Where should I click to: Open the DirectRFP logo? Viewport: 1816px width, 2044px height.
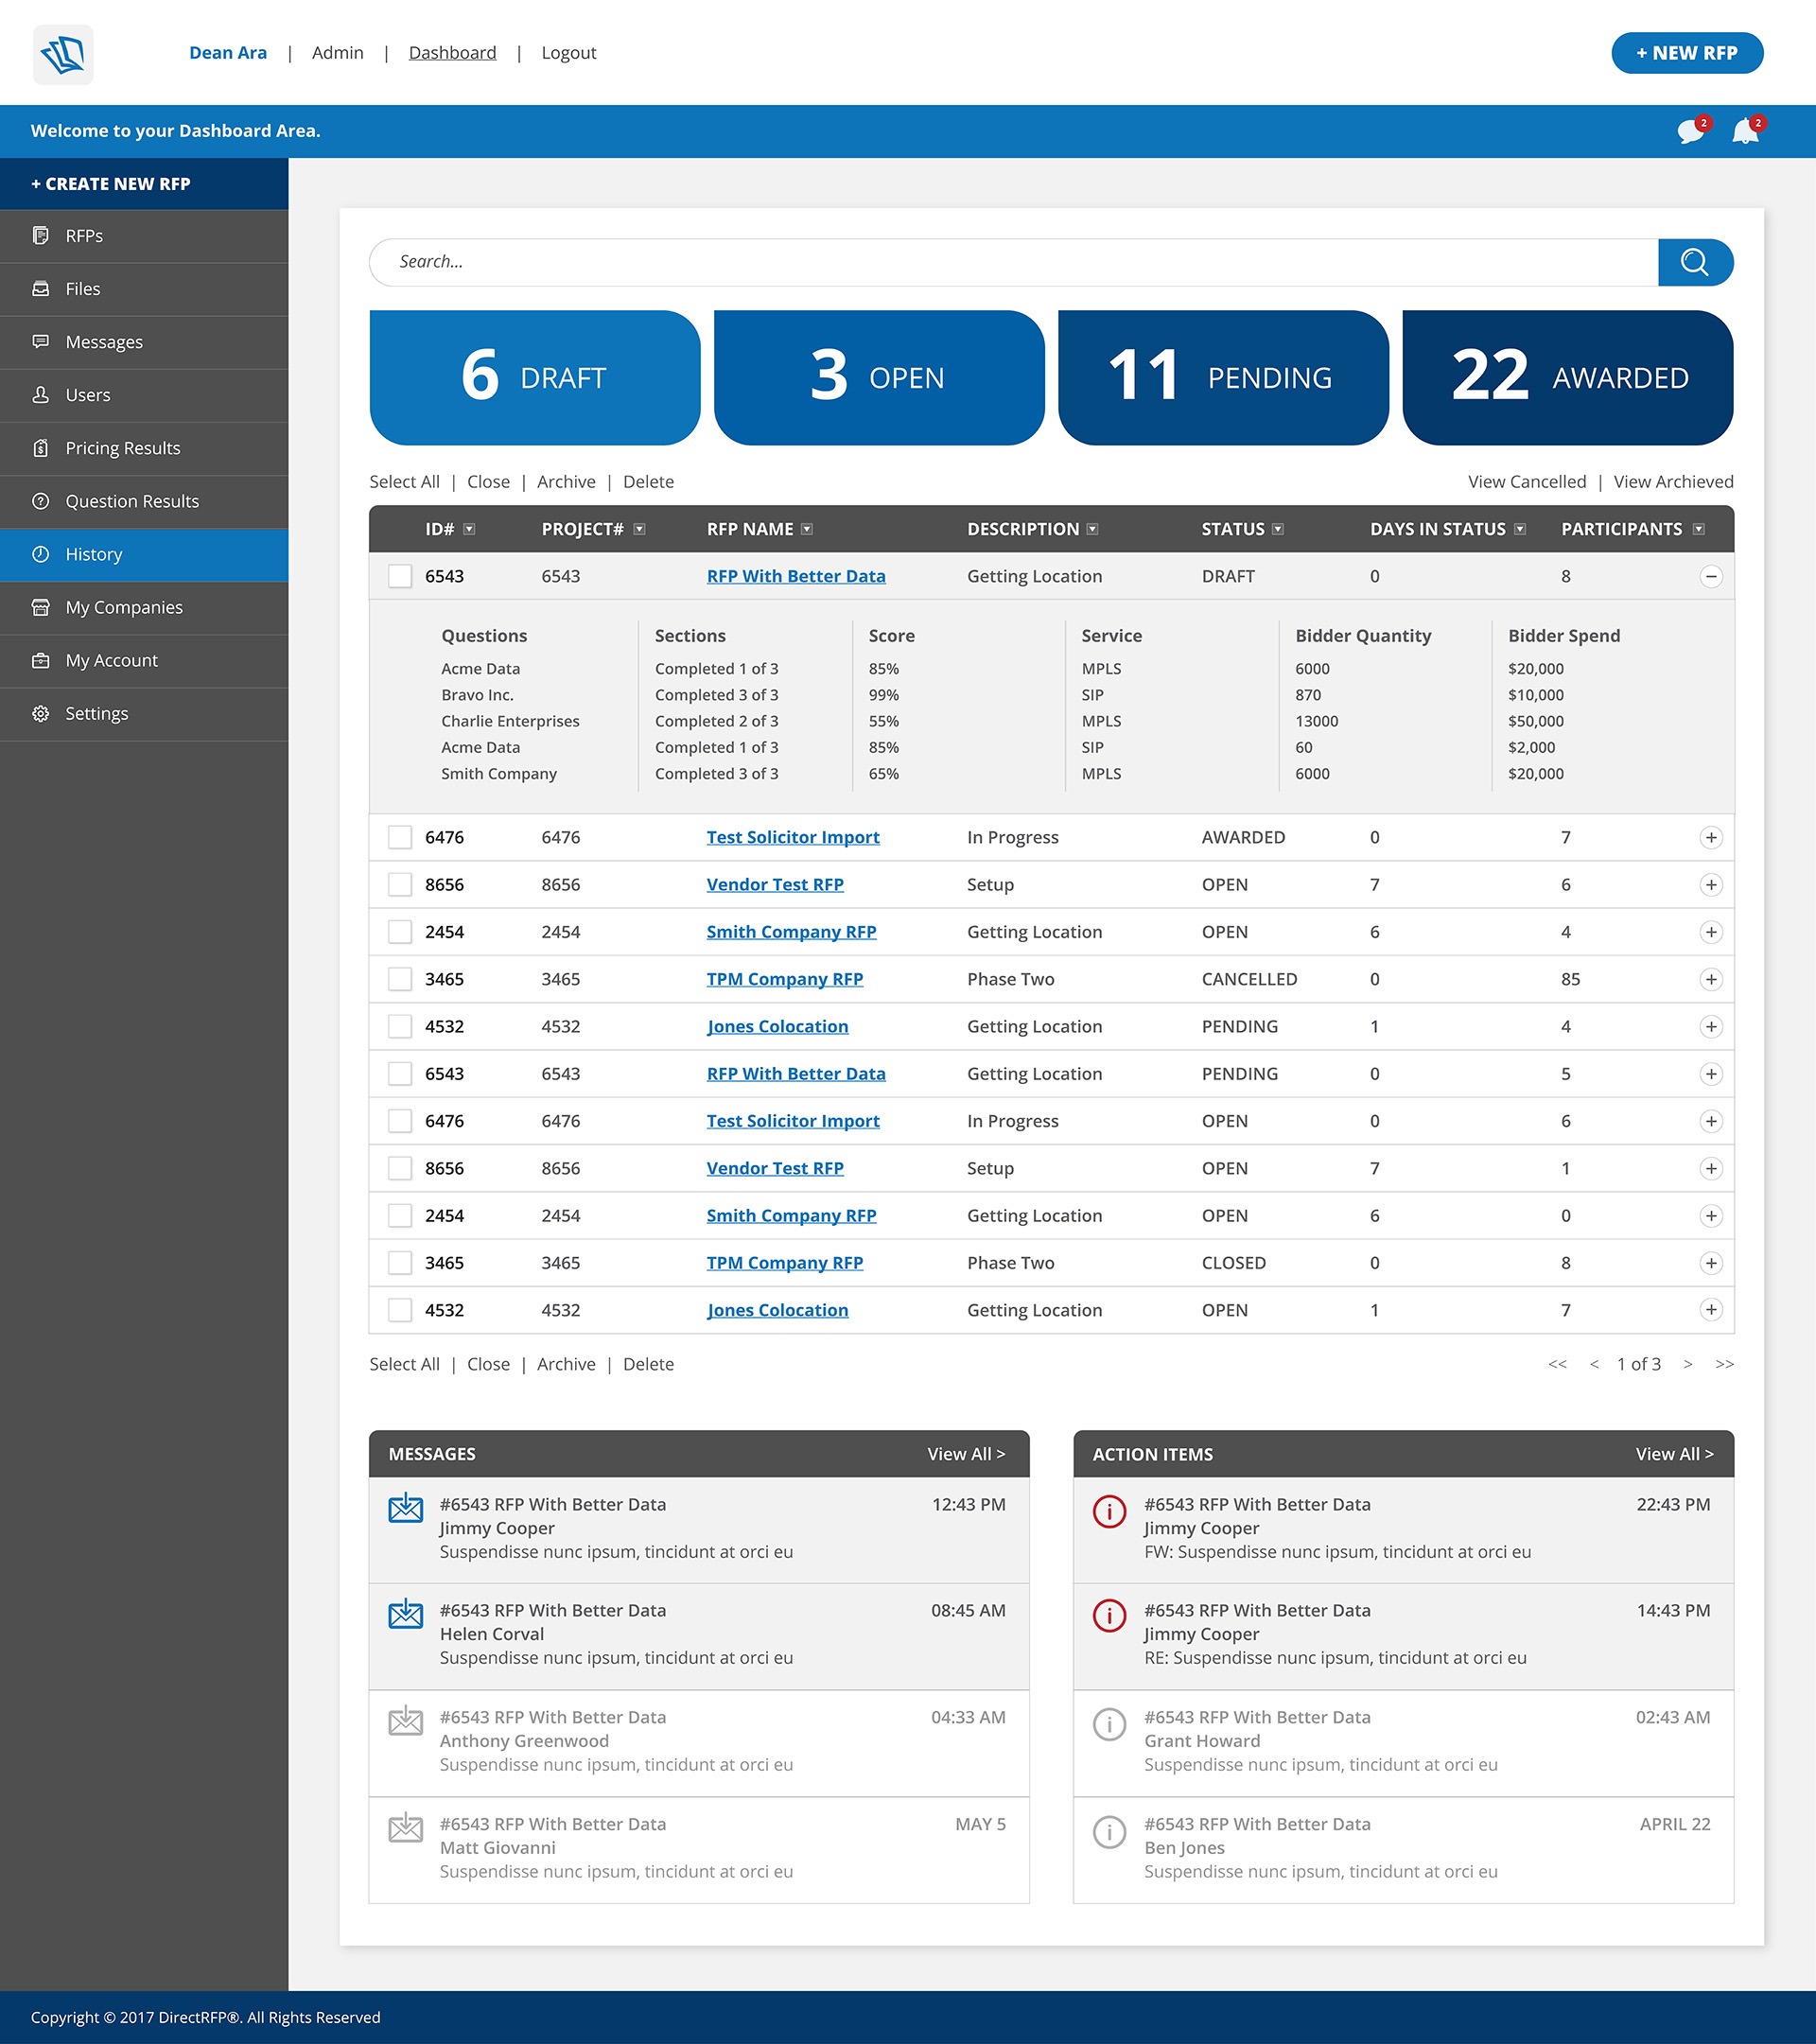point(63,54)
